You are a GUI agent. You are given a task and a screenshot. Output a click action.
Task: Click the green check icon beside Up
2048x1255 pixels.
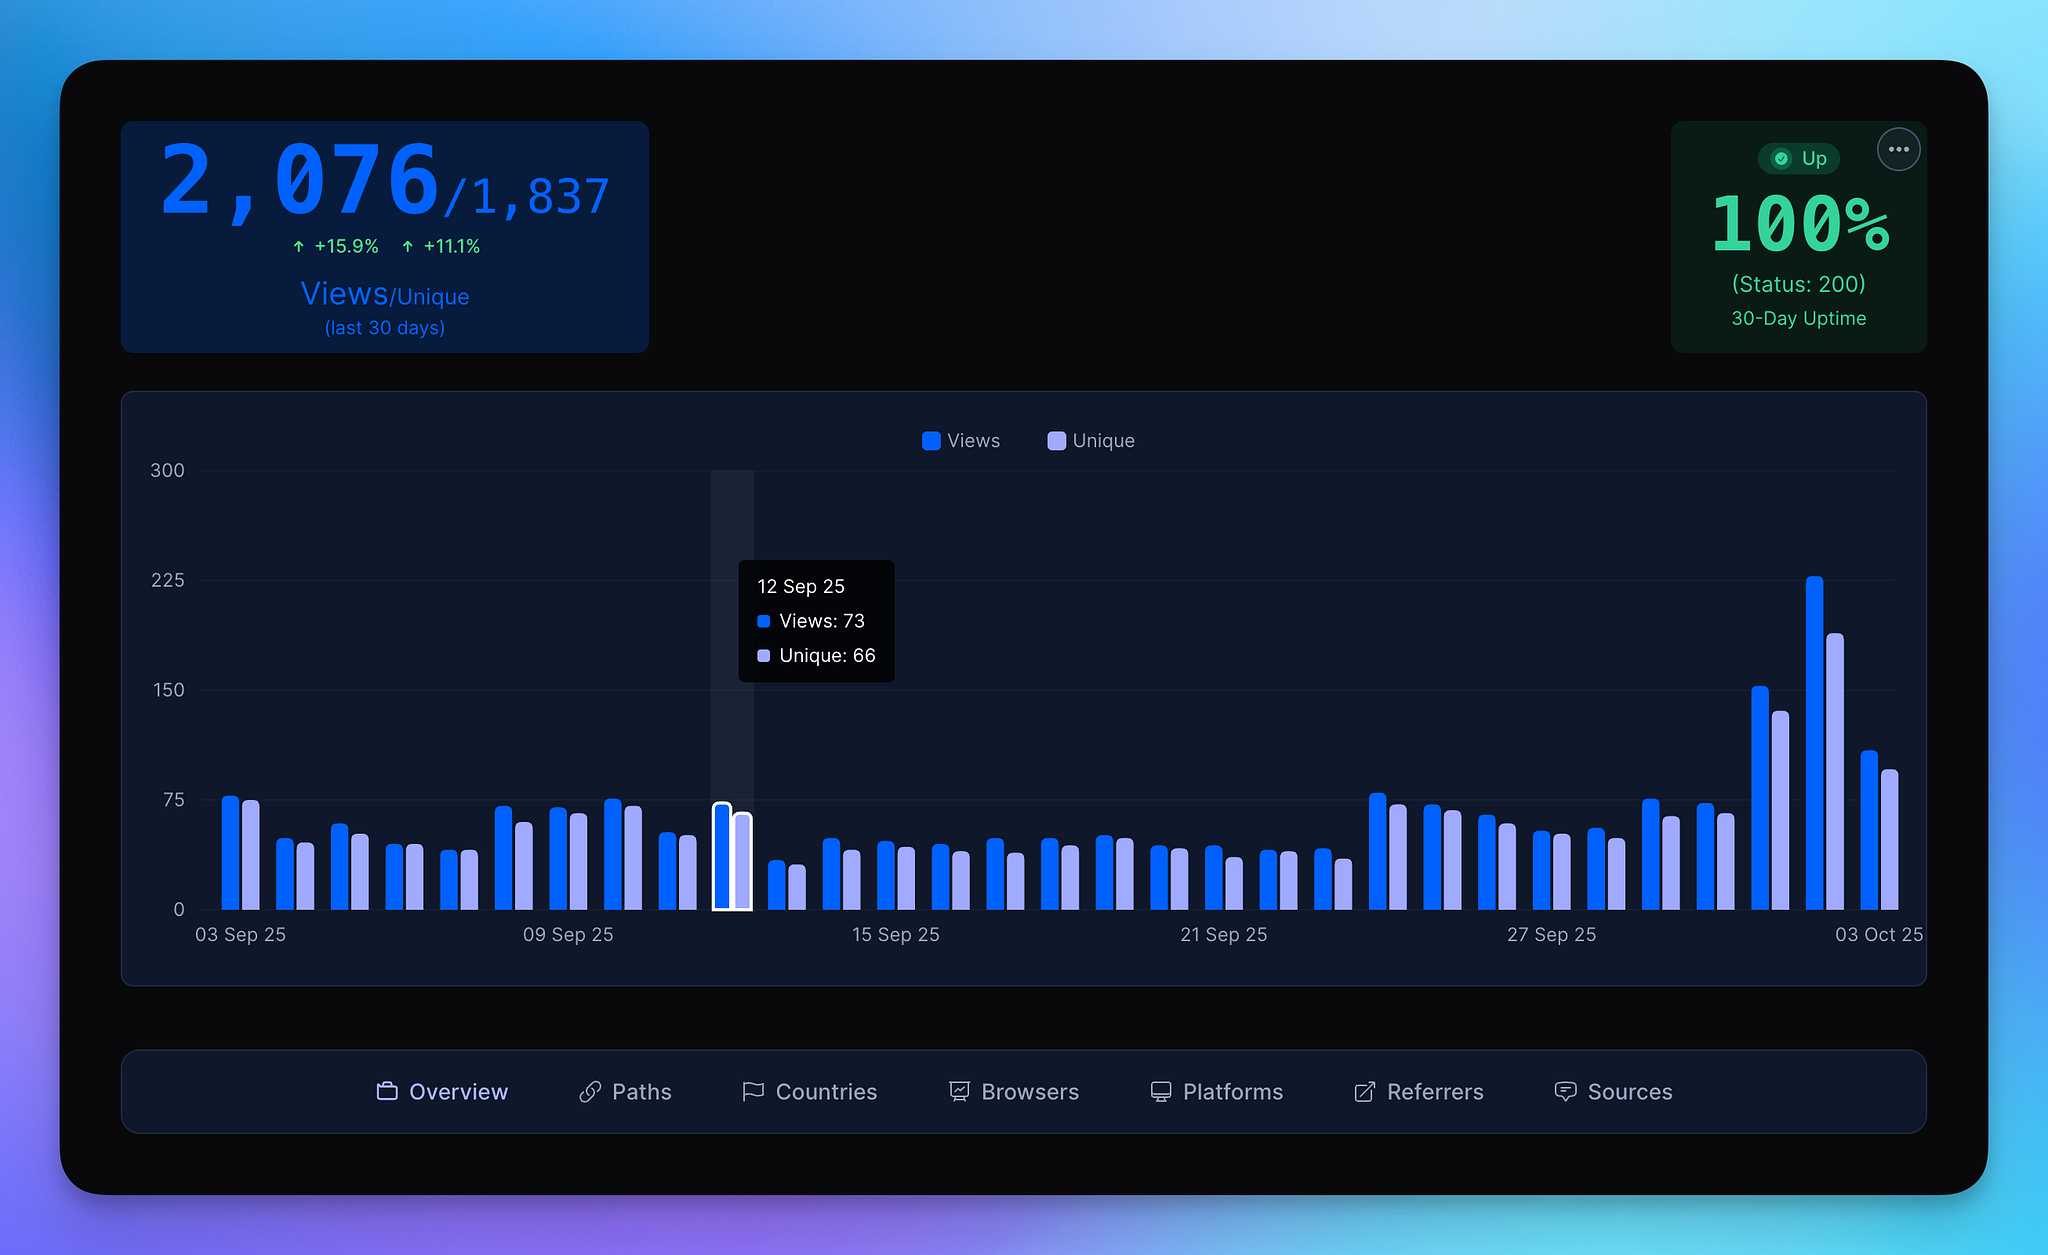1781,159
